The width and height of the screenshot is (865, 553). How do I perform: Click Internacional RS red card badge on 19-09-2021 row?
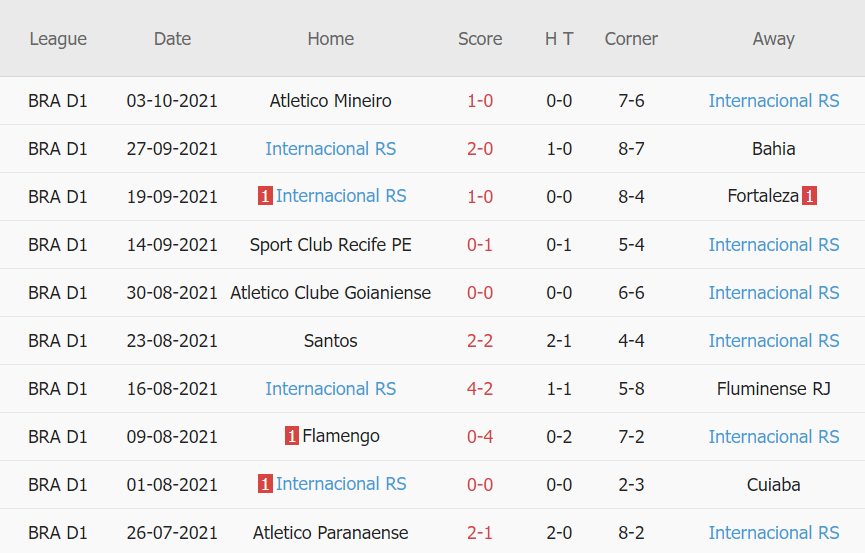(x=265, y=197)
